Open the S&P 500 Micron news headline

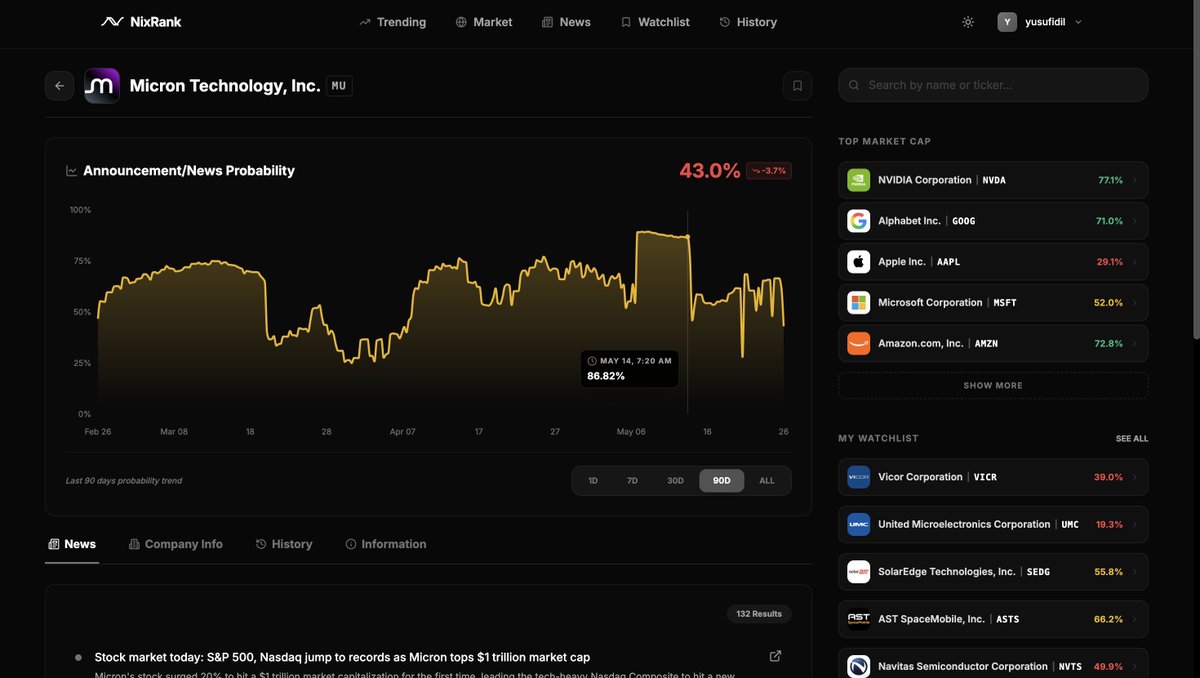tap(342, 657)
